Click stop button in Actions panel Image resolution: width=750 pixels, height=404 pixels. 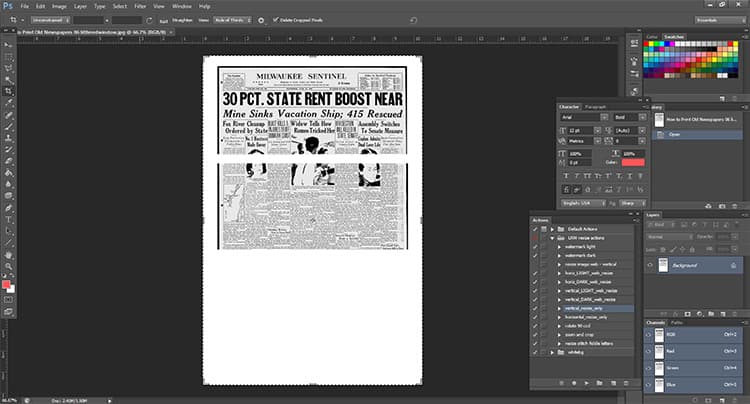(x=562, y=383)
